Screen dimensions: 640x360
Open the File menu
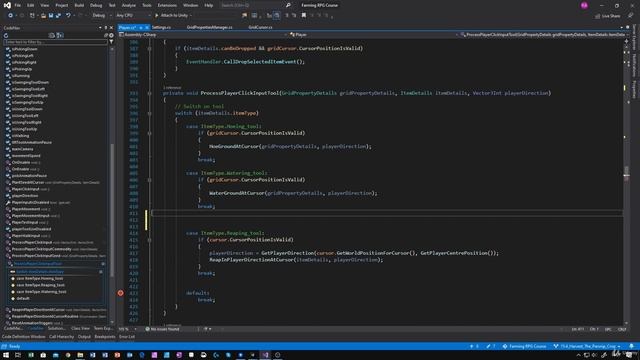[x=18, y=5]
